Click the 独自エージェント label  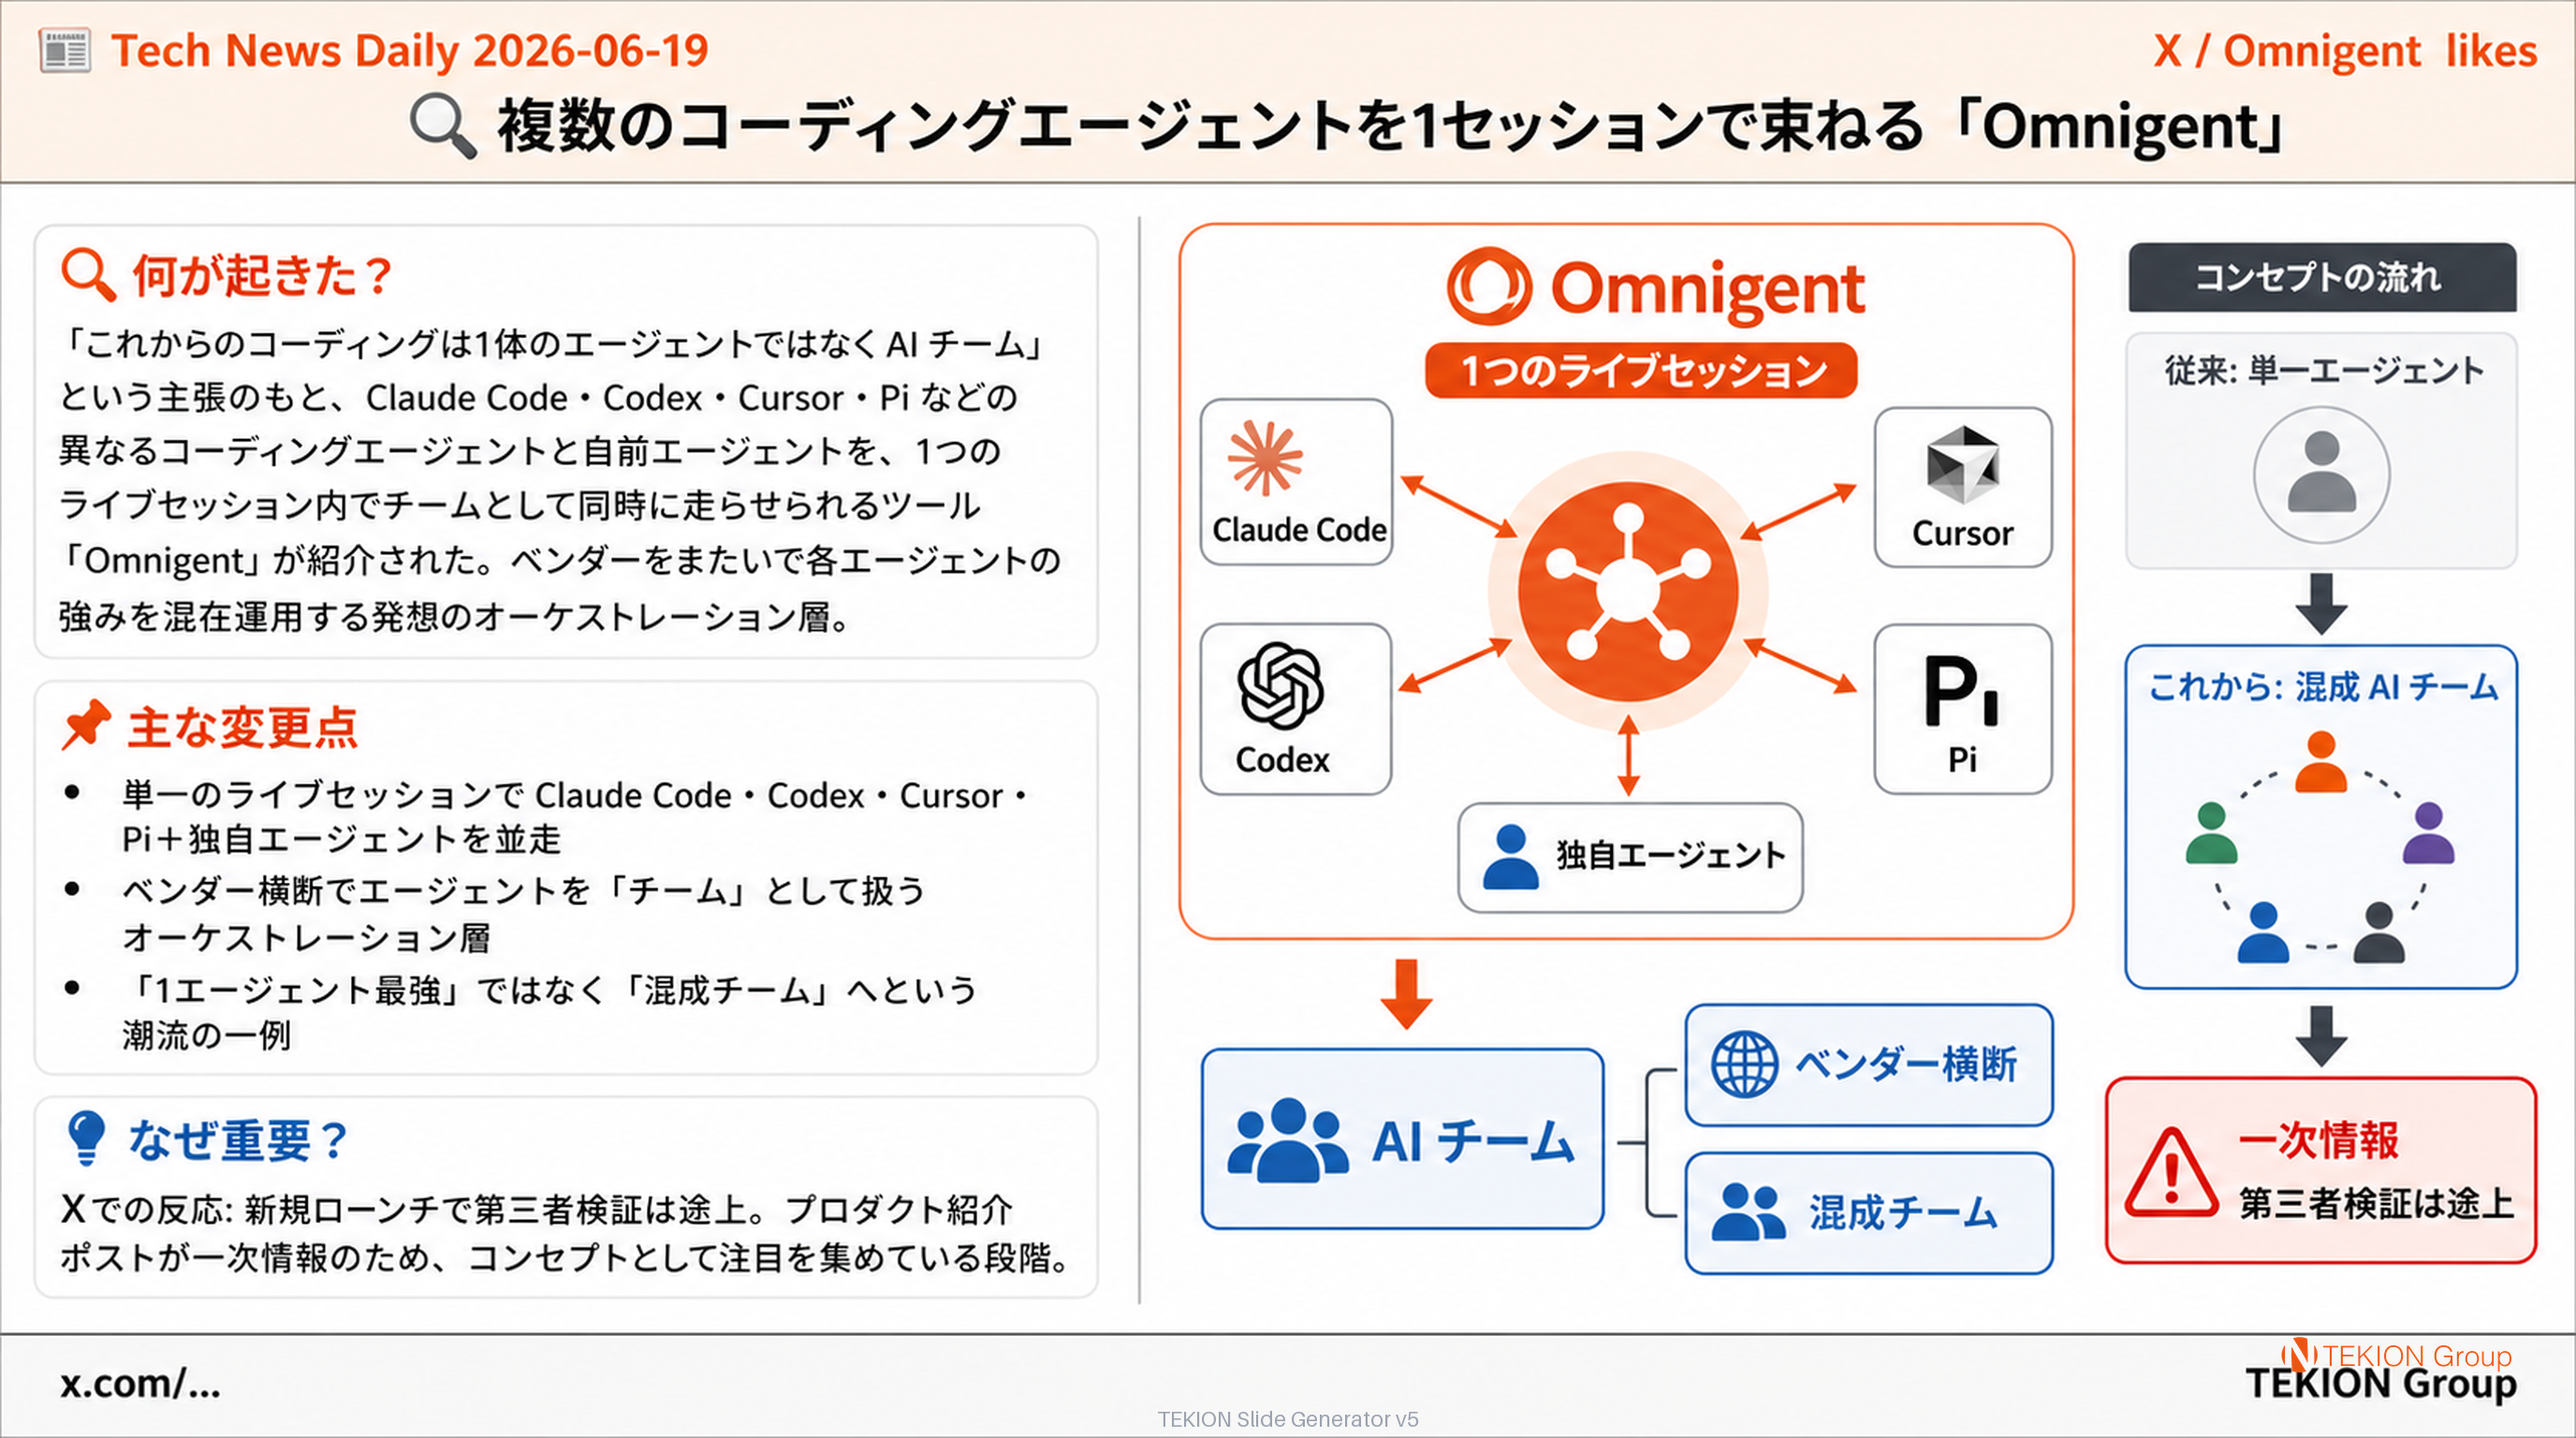[1671, 856]
